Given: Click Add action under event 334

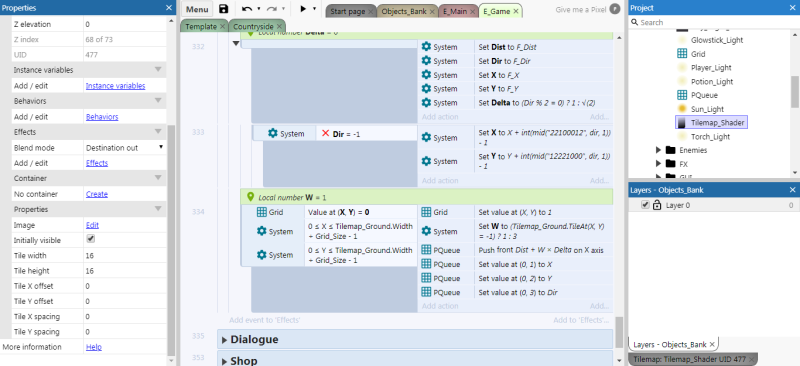Looking at the screenshot, I should click(440, 306).
